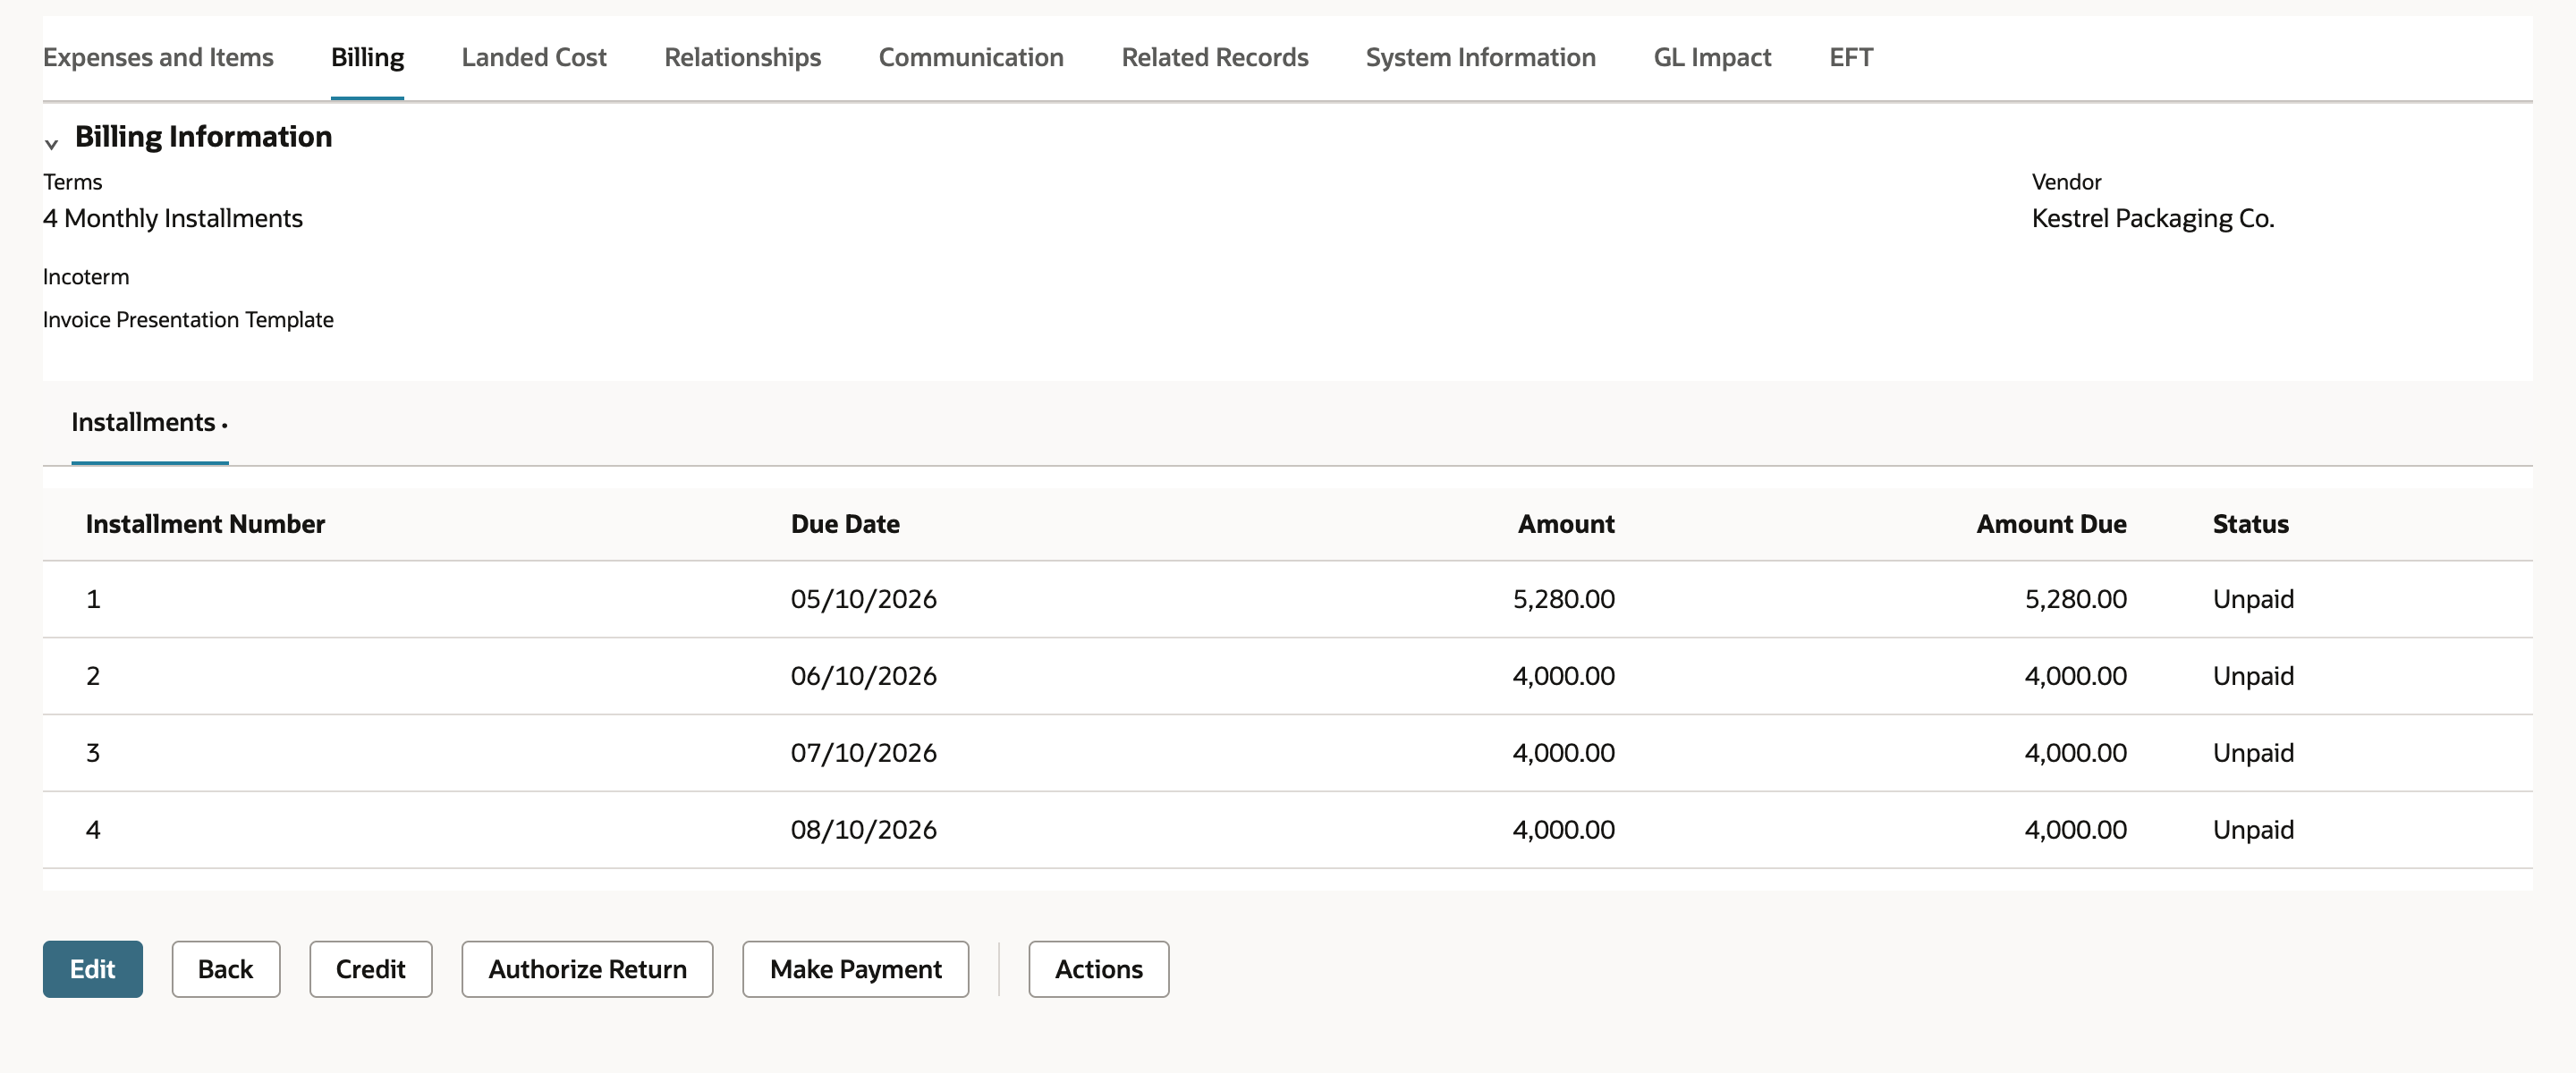This screenshot has height=1073, width=2576.
Task: Click the Amount column header
Action: coord(1566,523)
